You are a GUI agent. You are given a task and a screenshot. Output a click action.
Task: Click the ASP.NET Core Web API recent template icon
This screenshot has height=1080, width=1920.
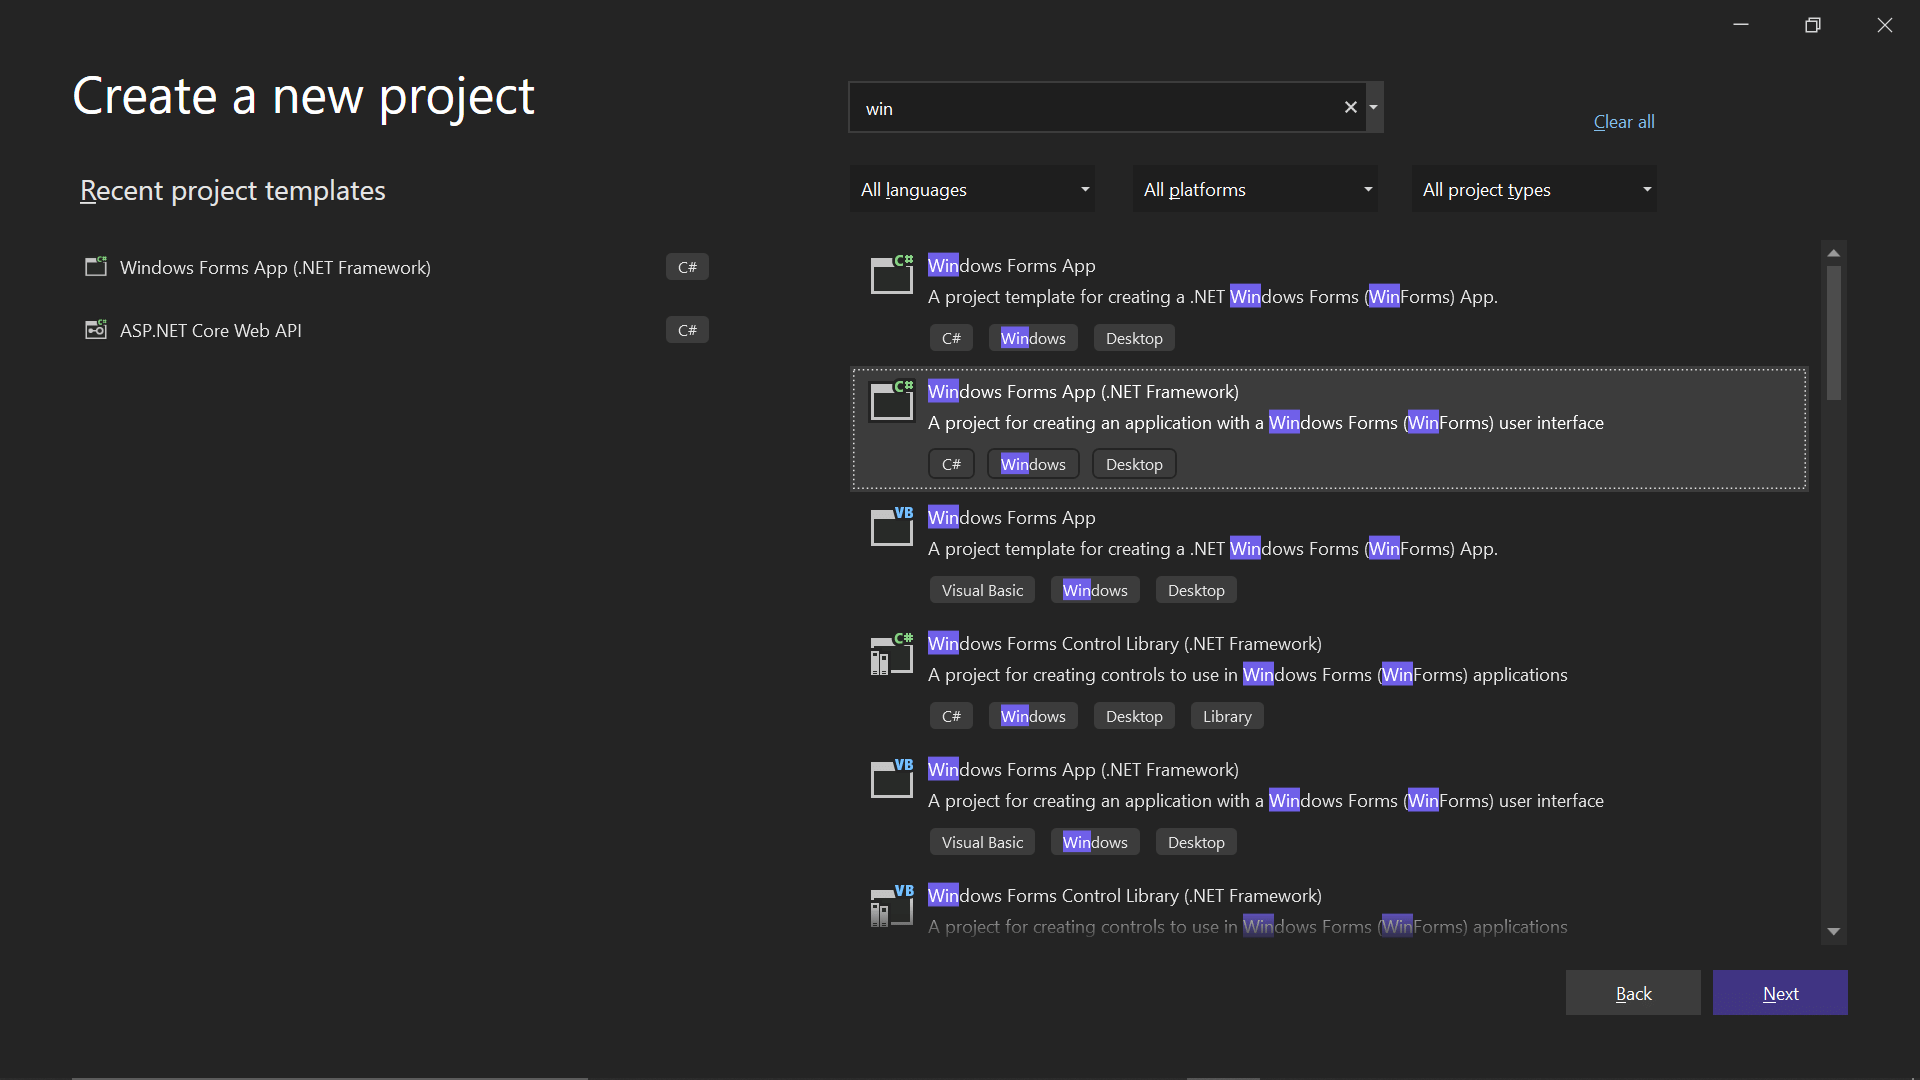click(96, 330)
